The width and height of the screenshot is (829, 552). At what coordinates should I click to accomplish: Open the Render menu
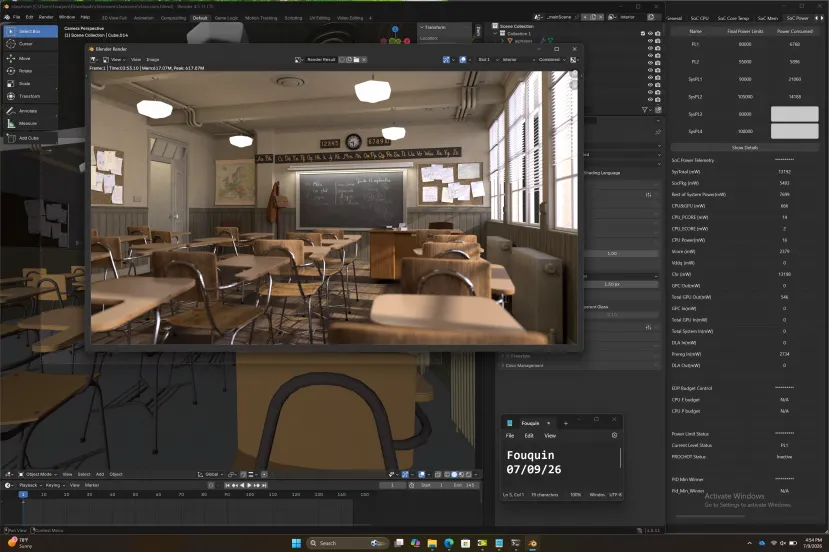(46, 17)
